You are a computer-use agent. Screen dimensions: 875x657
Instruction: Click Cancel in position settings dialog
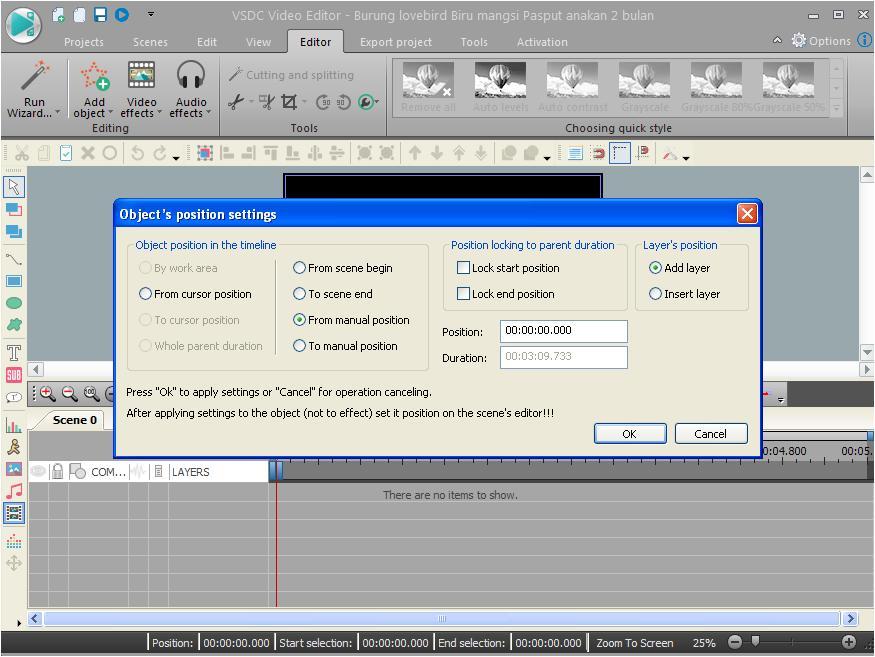[x=710, y=434]
